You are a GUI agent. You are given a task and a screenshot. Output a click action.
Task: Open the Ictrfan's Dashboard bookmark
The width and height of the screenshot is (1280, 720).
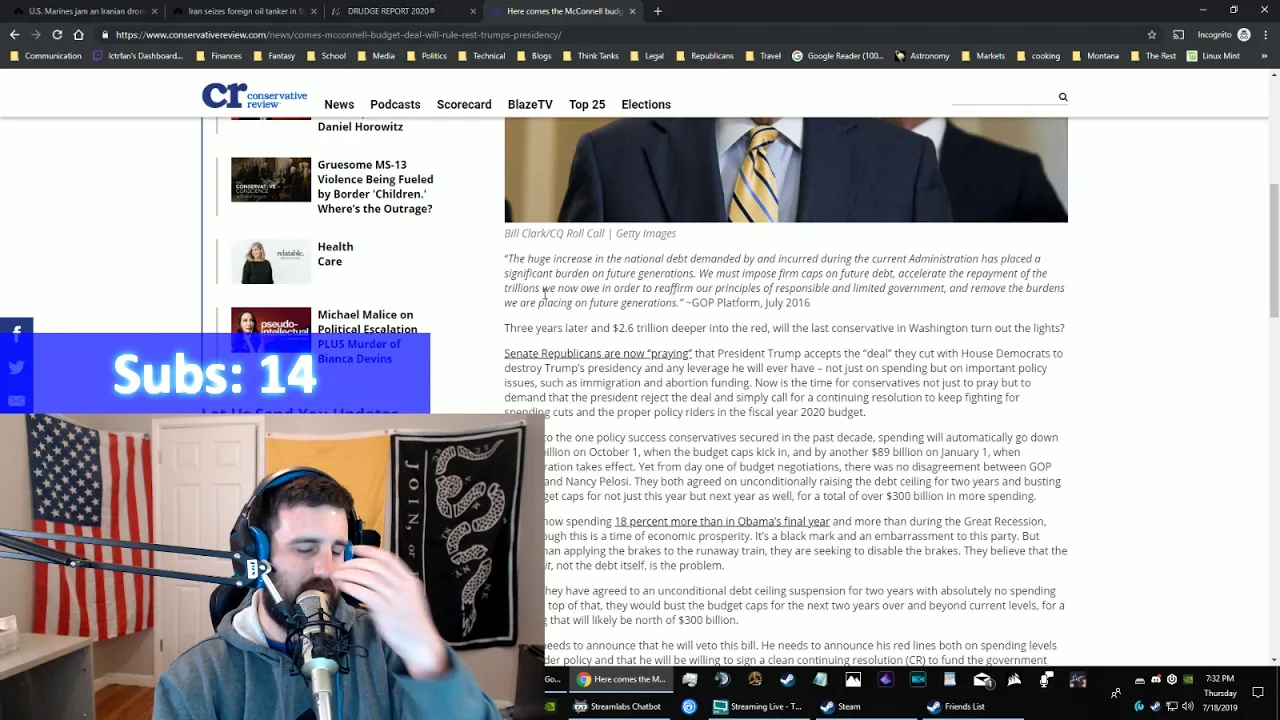click(x=138, y=56)
